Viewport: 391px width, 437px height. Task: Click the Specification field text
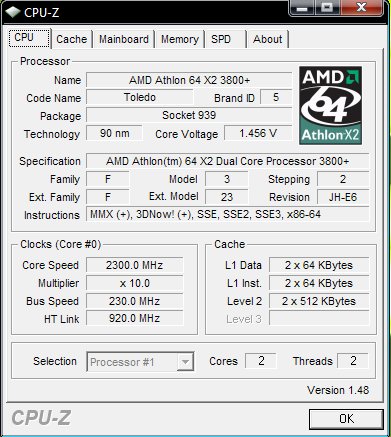point(228,161)
